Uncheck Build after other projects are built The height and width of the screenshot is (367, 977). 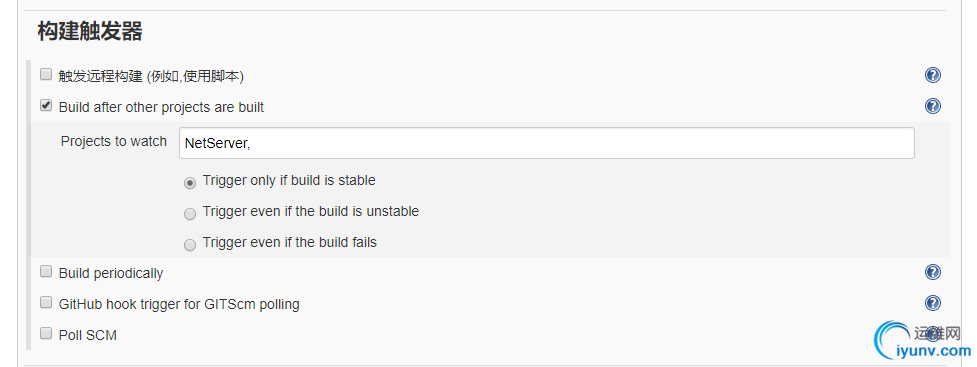pos(45,105)
